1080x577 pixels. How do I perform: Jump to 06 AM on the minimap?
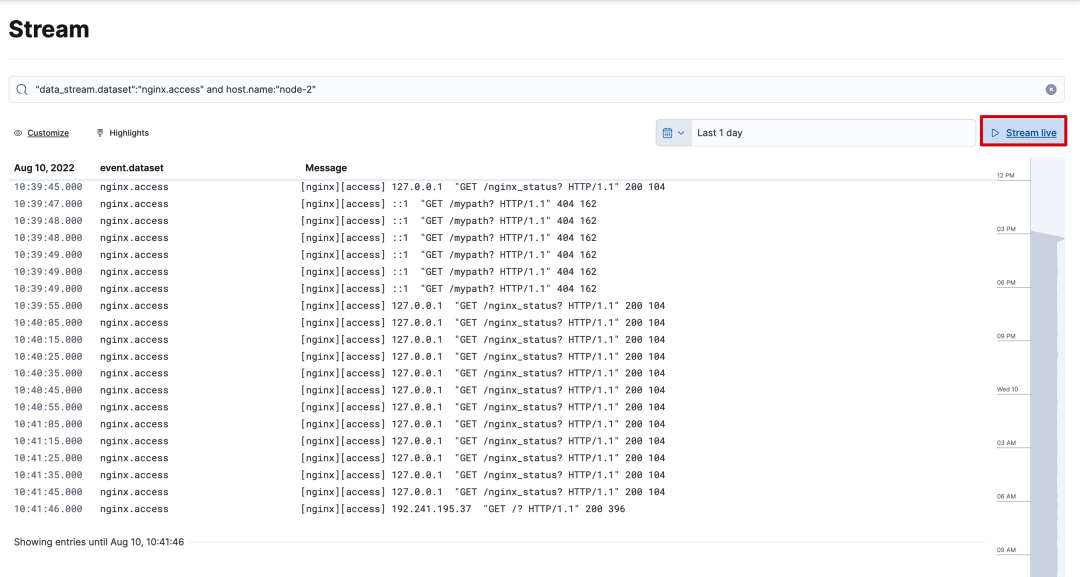tap(1006, 496)
